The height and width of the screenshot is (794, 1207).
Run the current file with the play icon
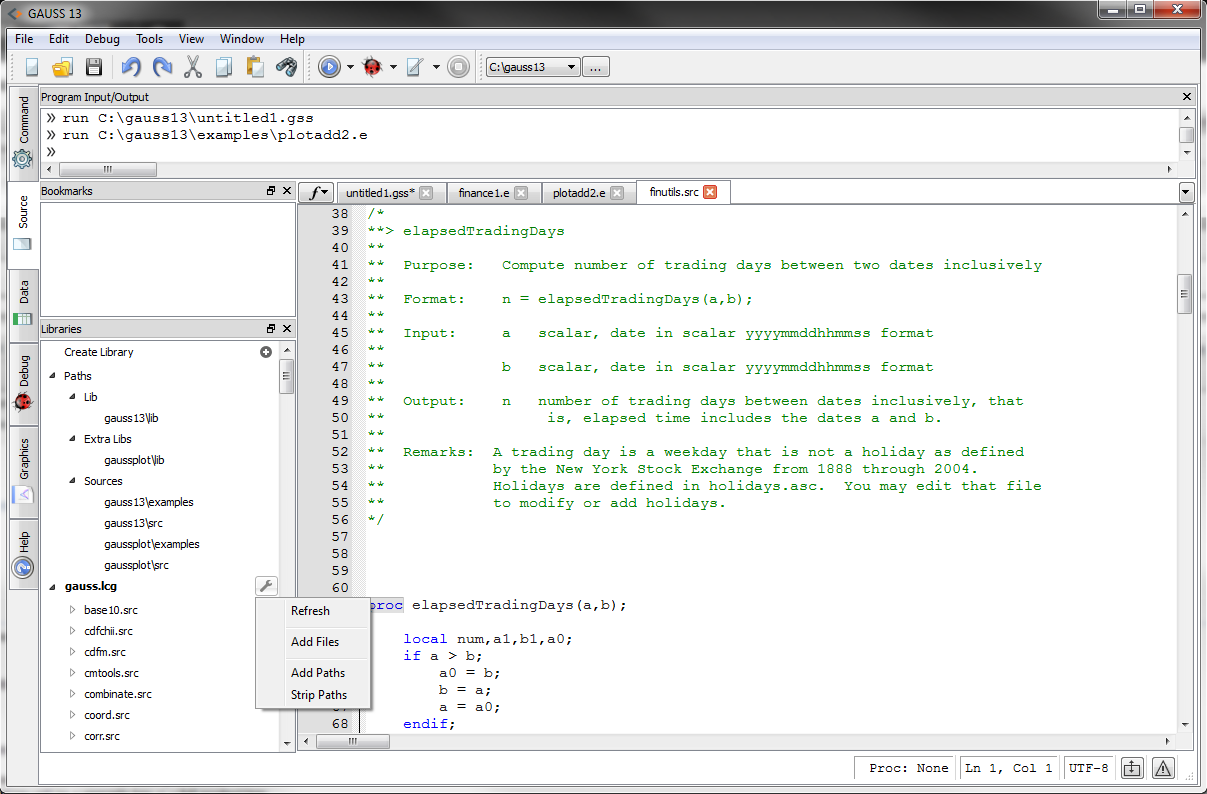(x=329, y=67)
